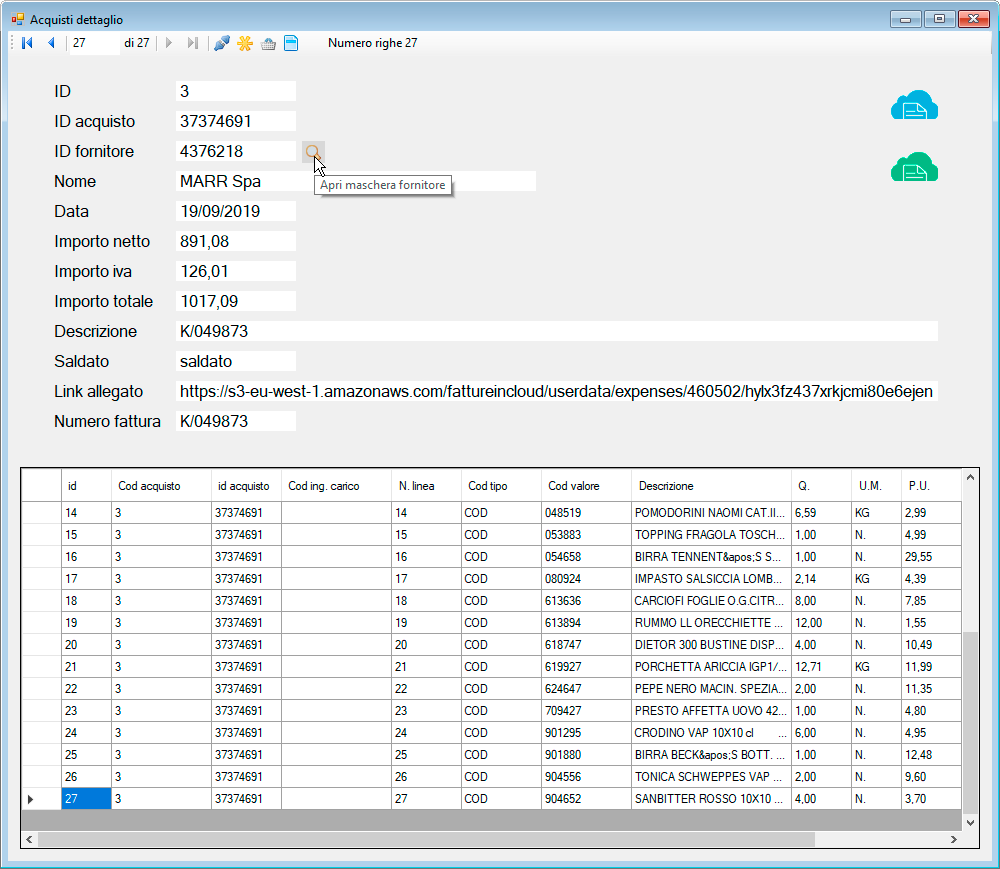Screen dimensions: 1000x869
Task: Click Q. cell 12,71
Action: 821,667
